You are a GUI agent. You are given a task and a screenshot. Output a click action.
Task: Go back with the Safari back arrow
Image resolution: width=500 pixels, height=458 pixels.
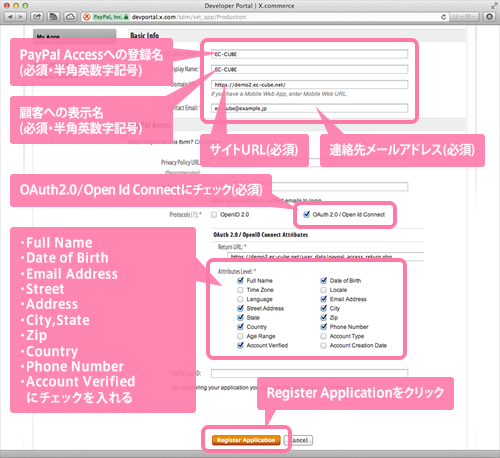(10, 17)
